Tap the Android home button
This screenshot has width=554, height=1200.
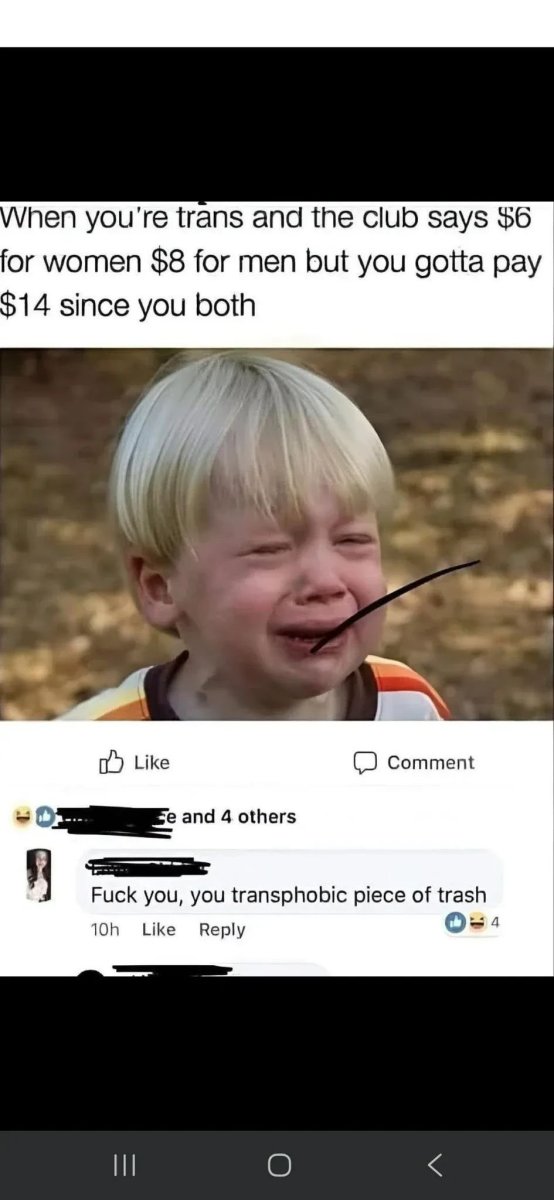280,1165
